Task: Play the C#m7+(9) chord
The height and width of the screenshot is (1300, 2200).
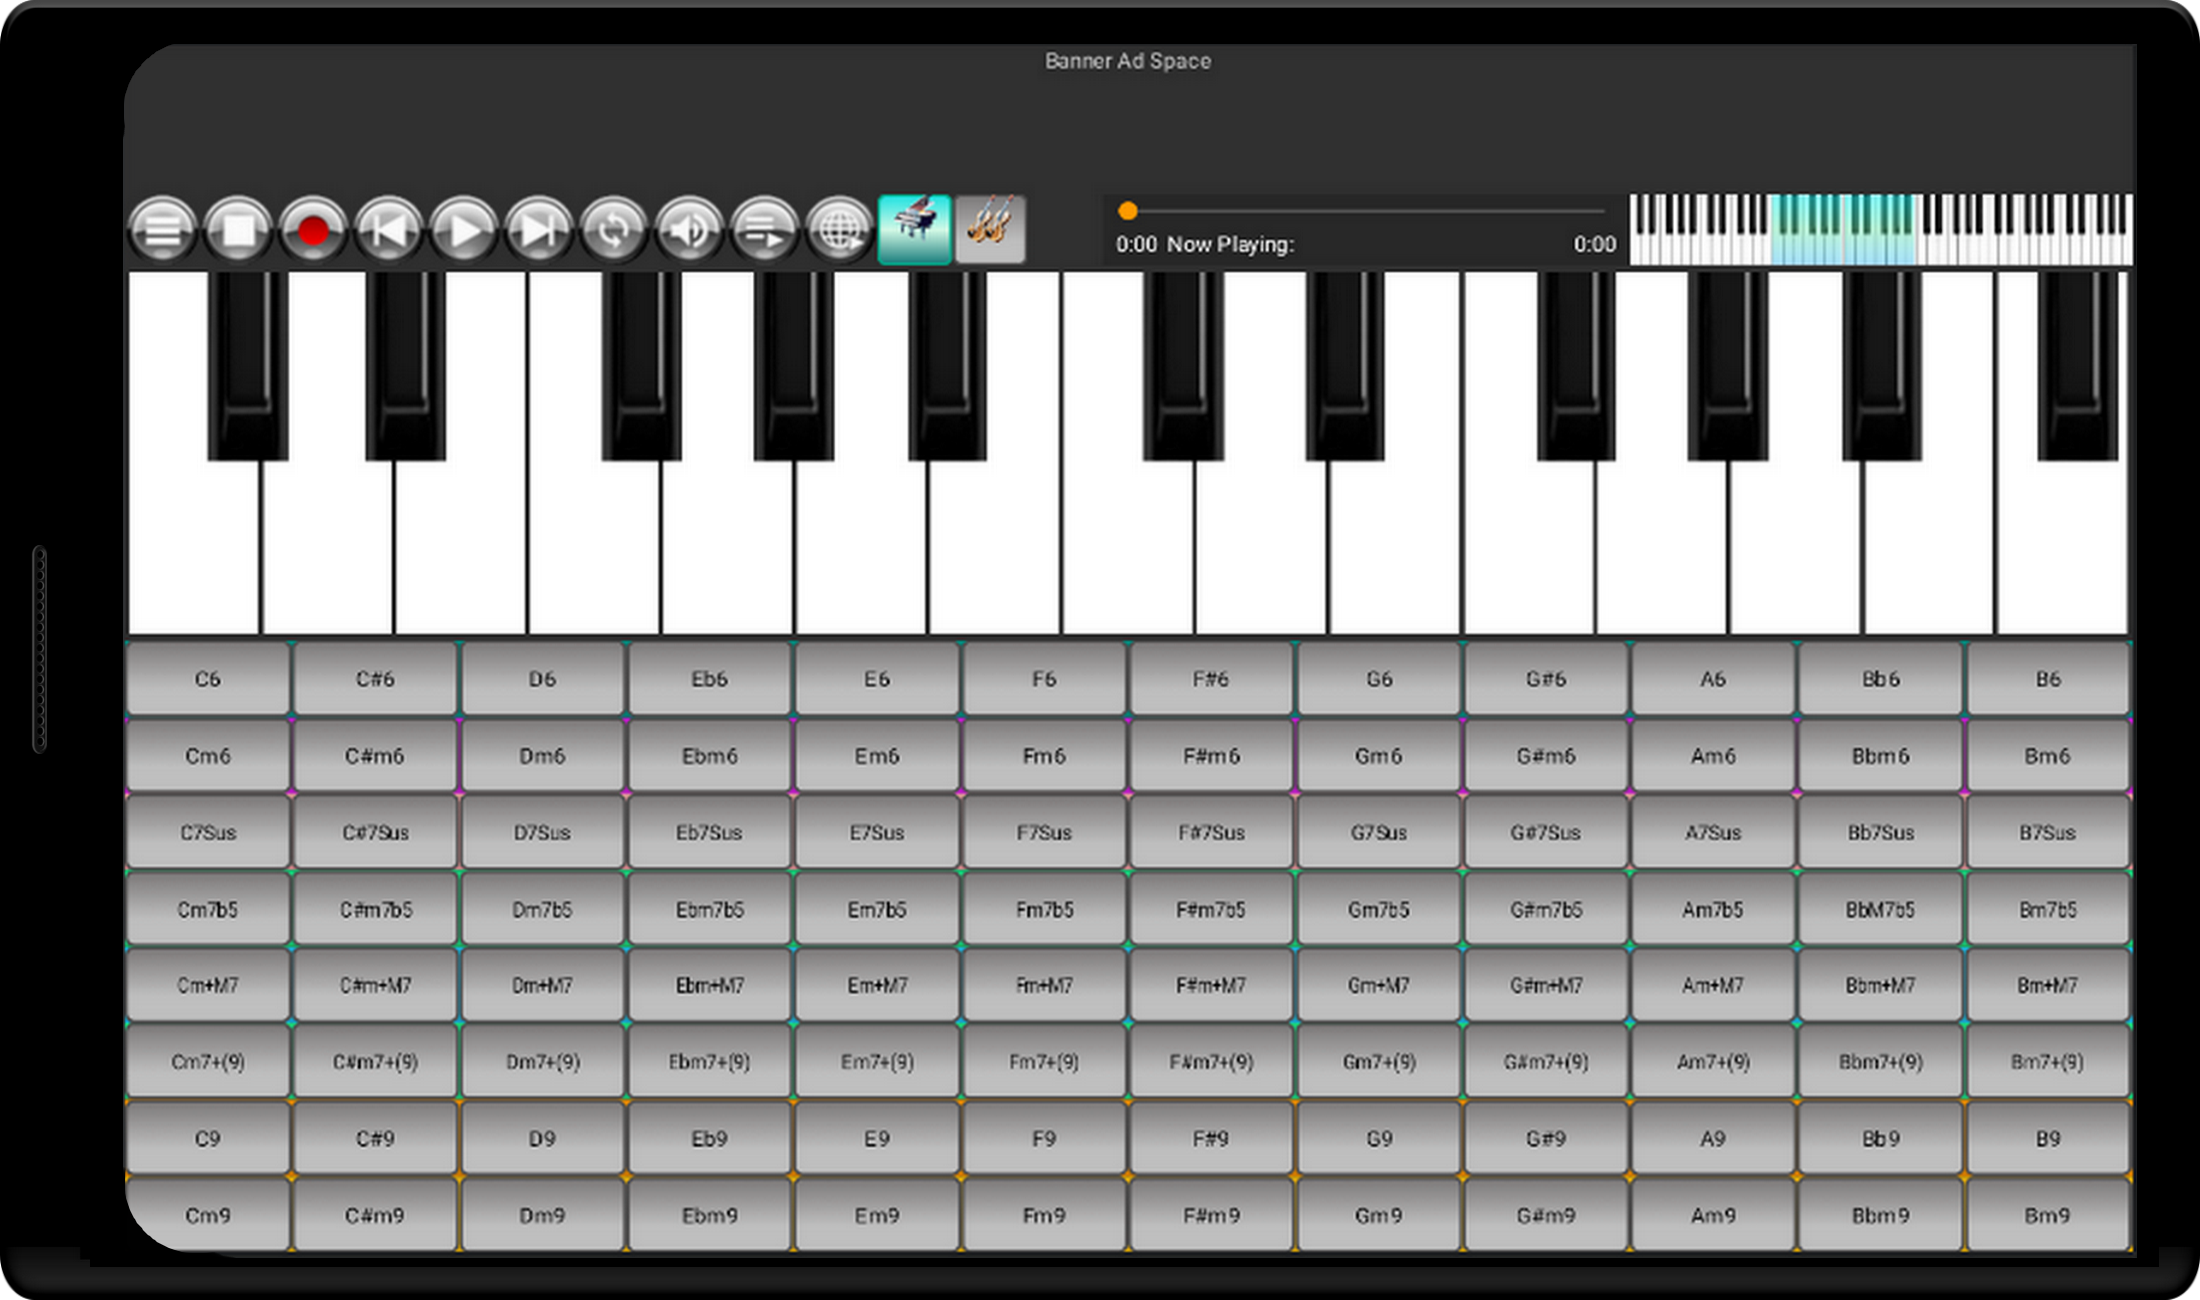Action: 375,1062
